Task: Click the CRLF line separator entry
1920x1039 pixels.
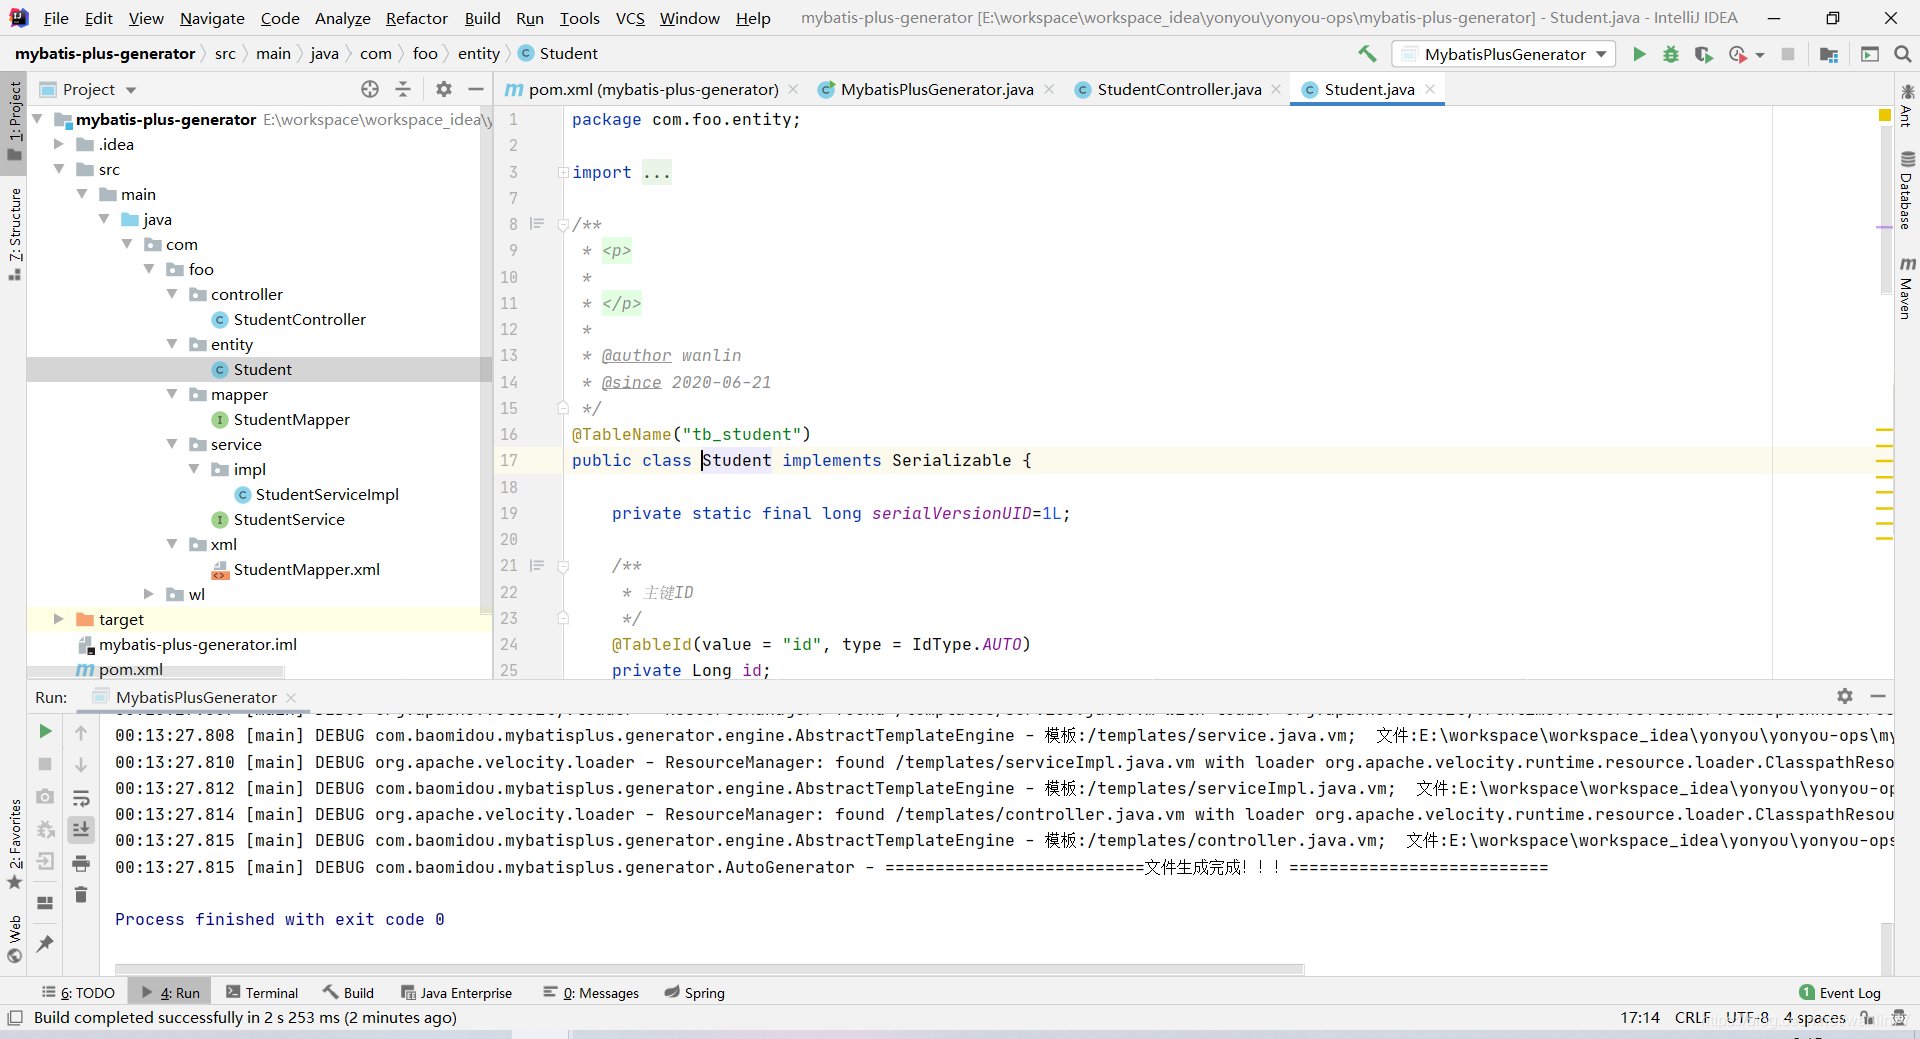Action: point(1692,1017)
